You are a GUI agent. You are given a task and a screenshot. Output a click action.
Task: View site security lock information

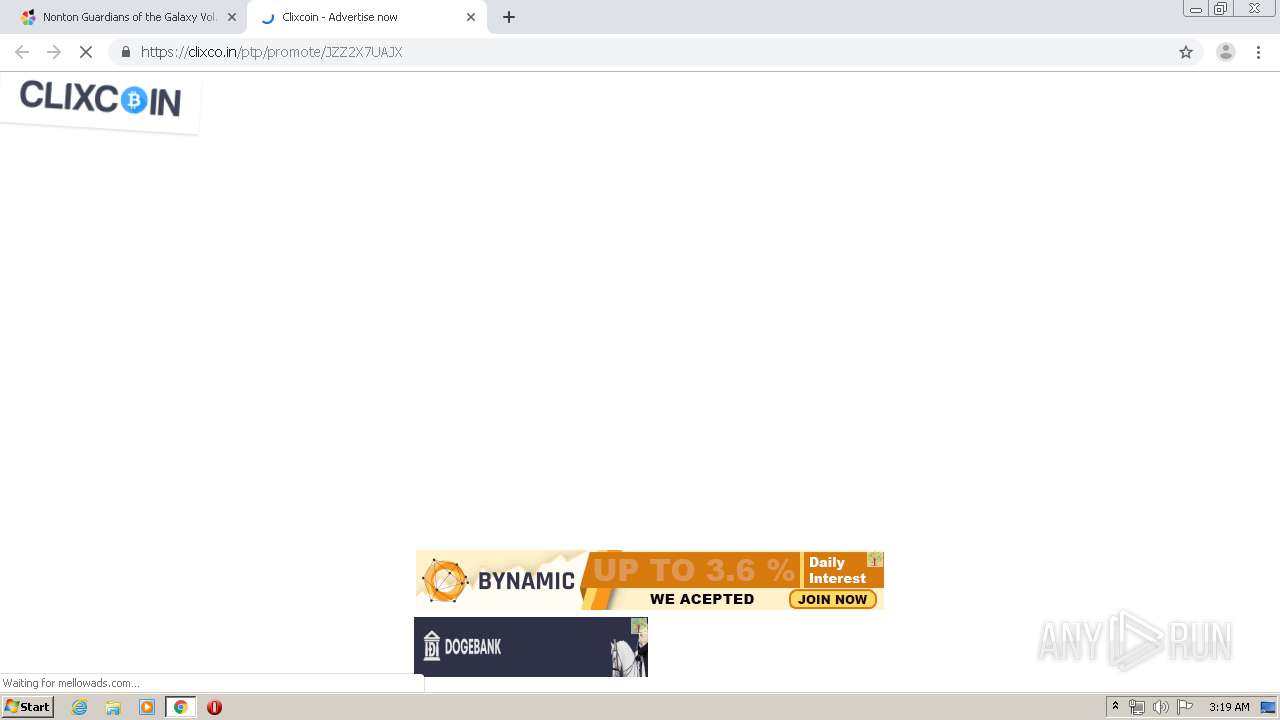[126, 52]
